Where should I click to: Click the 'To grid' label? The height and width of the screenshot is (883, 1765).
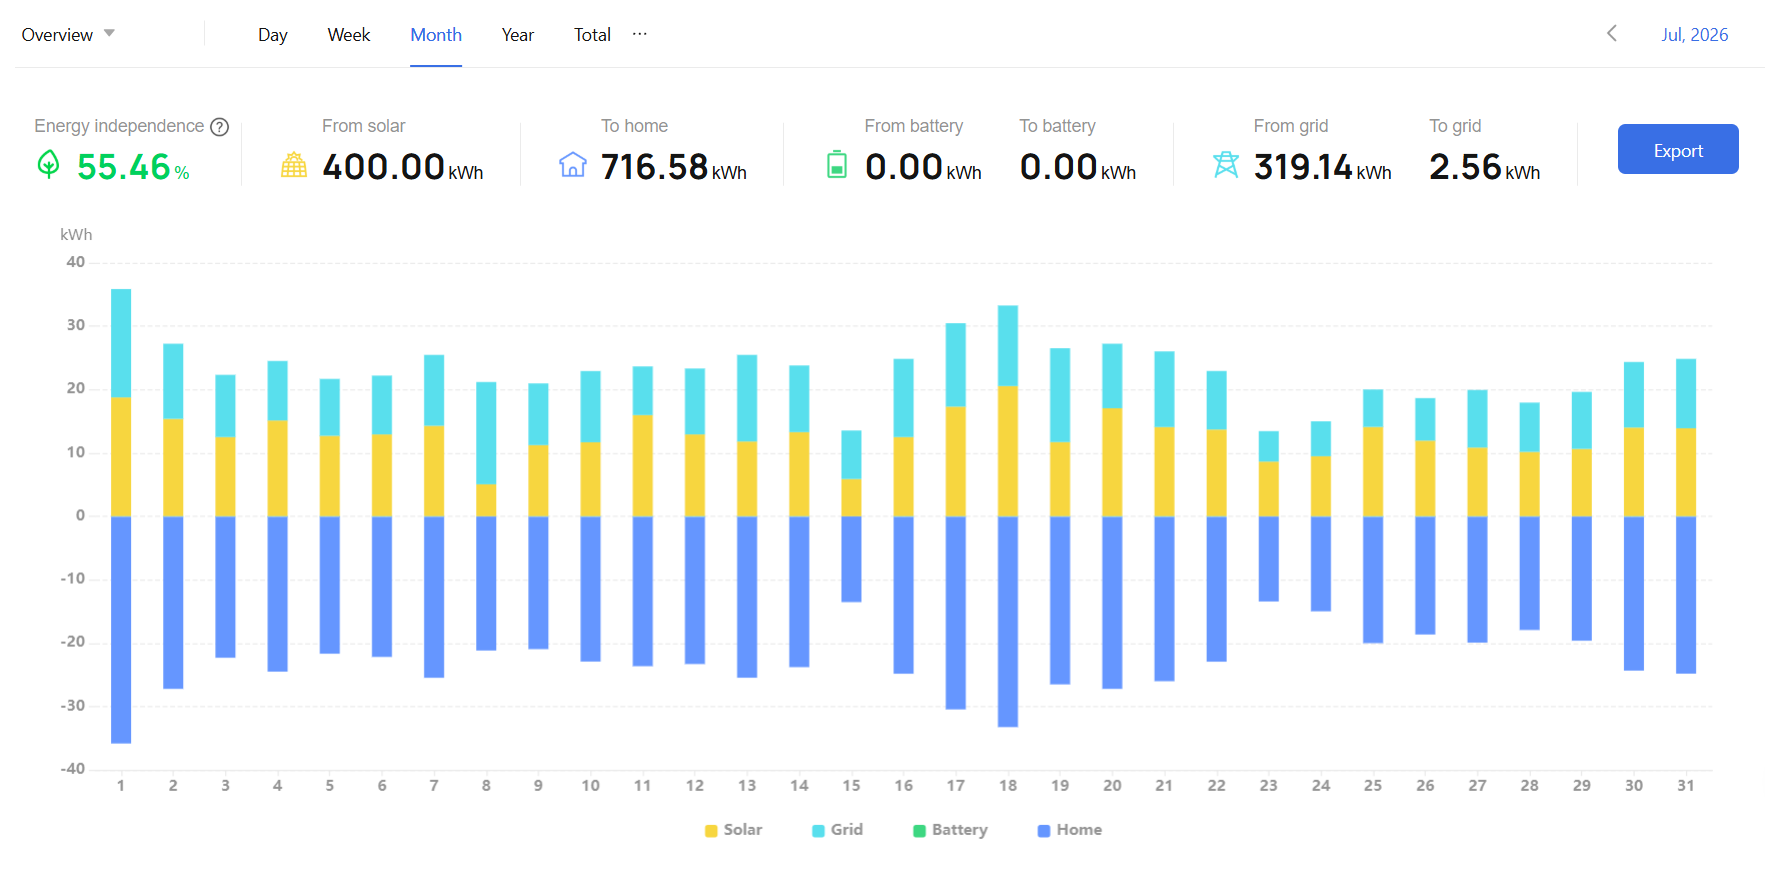1455,126
